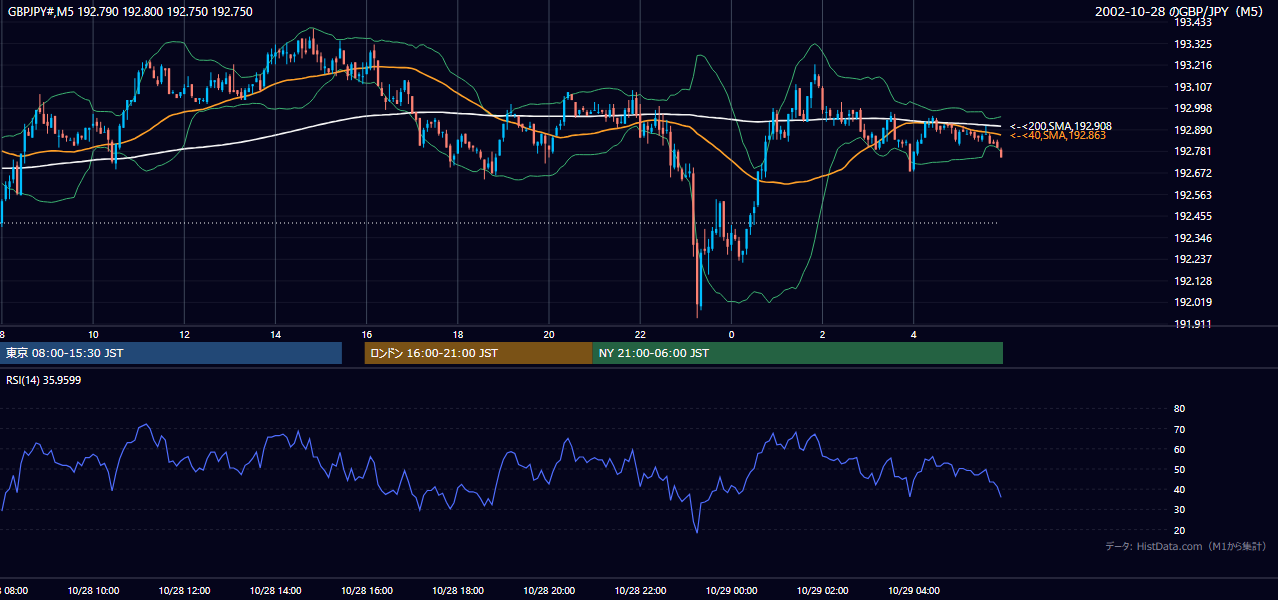Click the 200 SMA 192.908 label
The image size is (1278, 600).
click(x=1061, y=126)
